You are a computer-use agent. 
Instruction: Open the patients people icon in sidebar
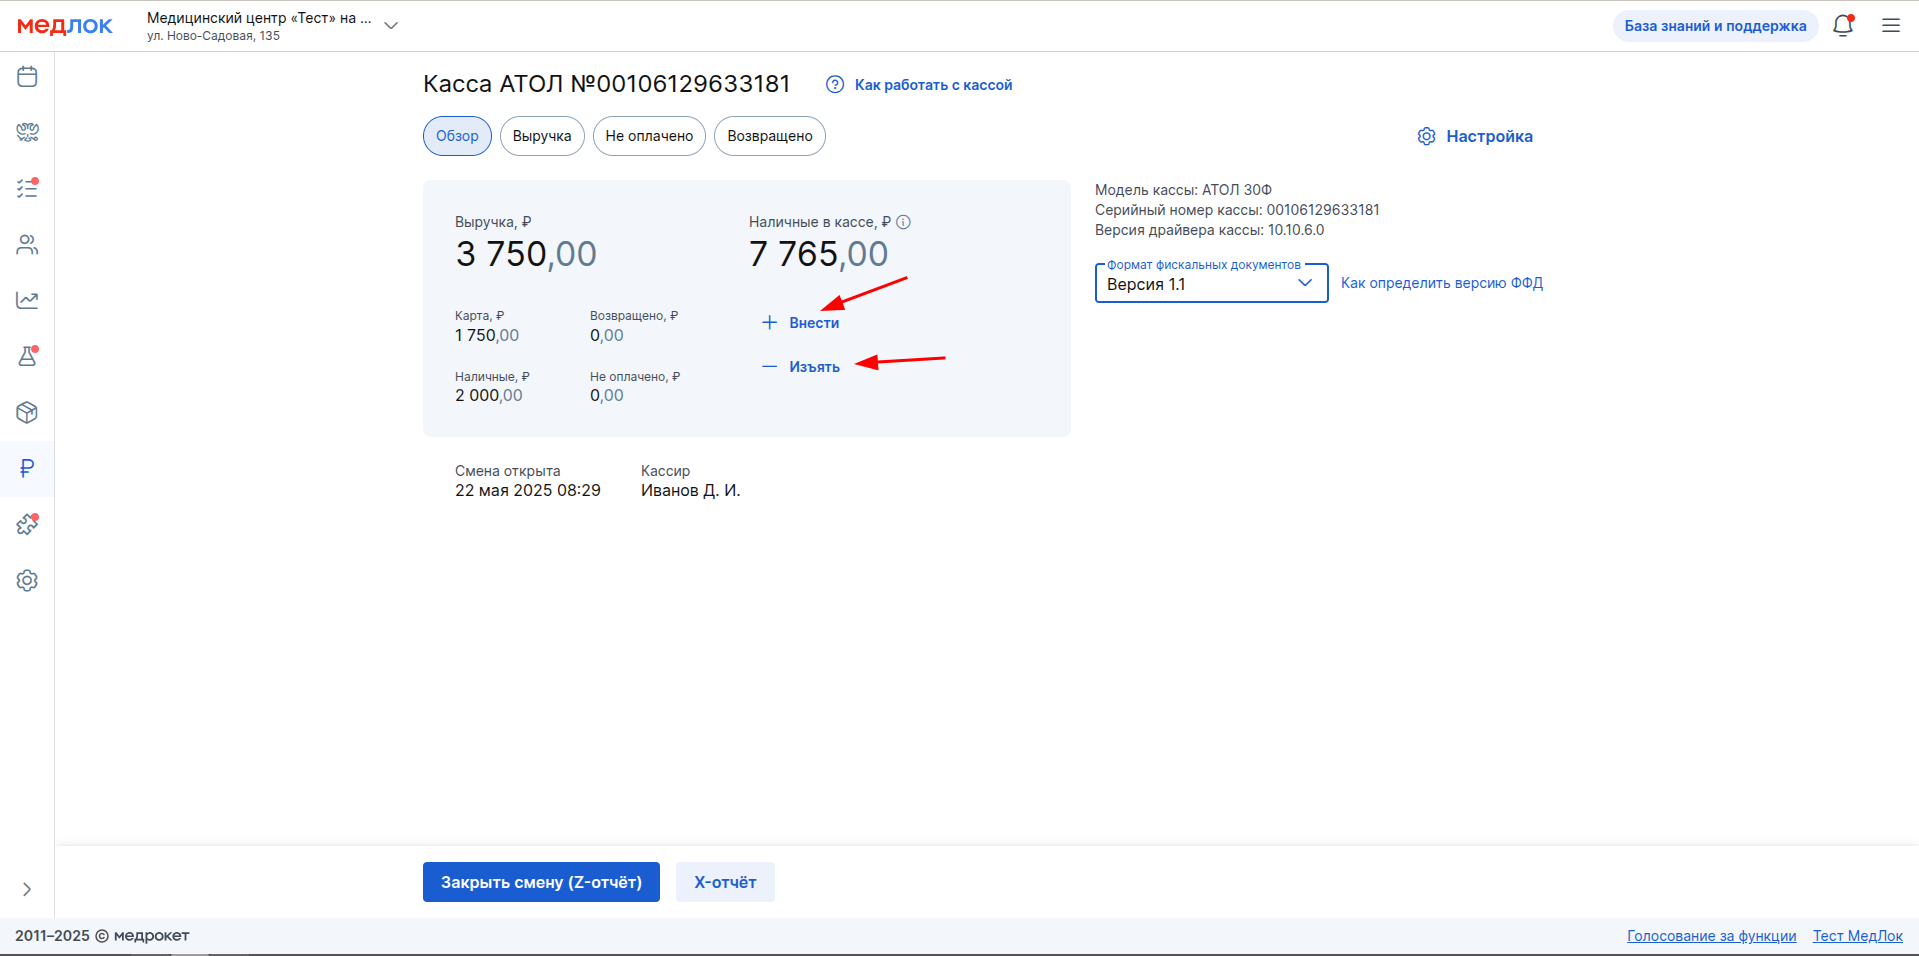27,244
